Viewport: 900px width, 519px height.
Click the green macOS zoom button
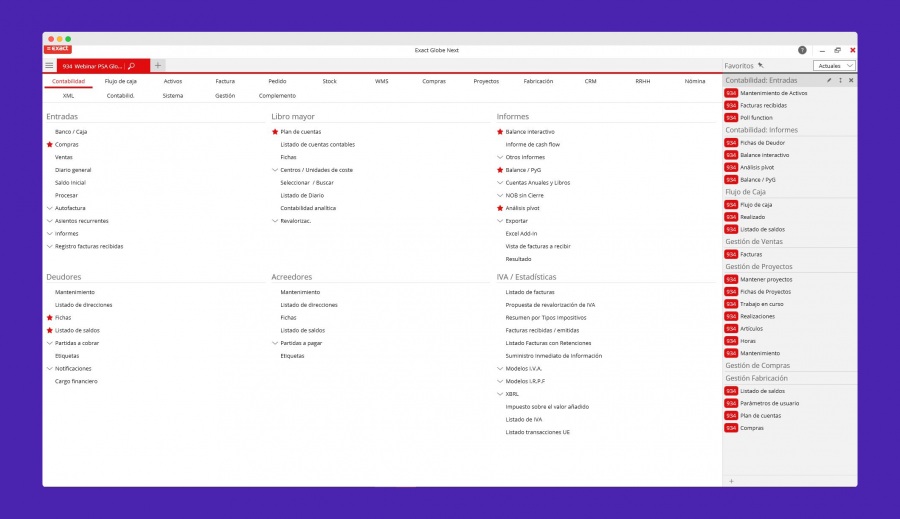[68, 39]
